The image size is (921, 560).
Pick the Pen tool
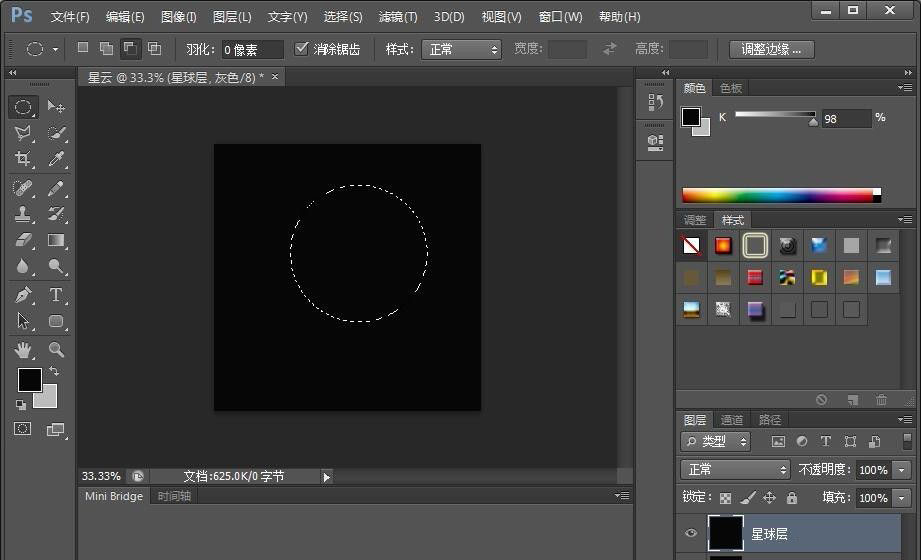click(x=23, y=294)
